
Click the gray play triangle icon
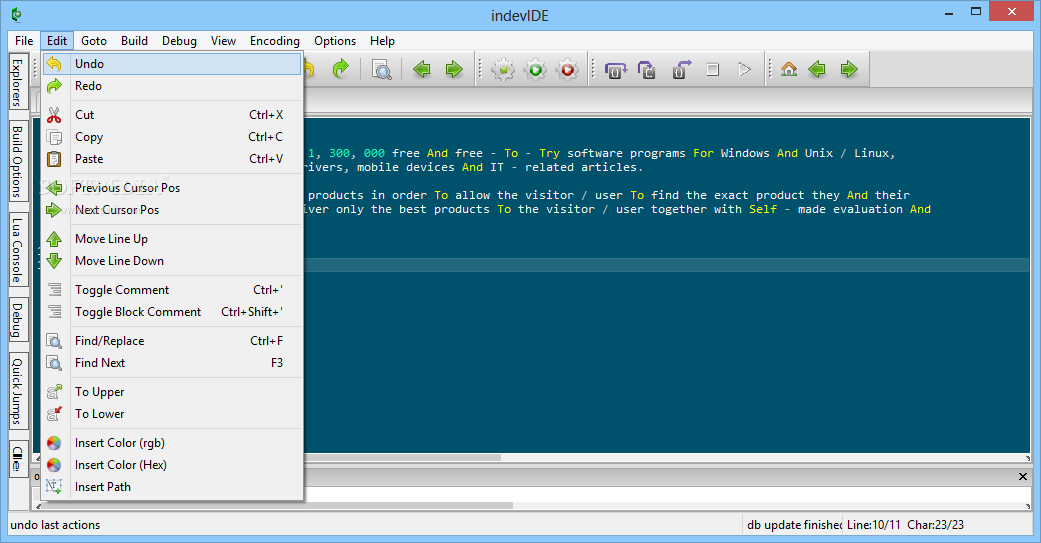click(744, 69)
